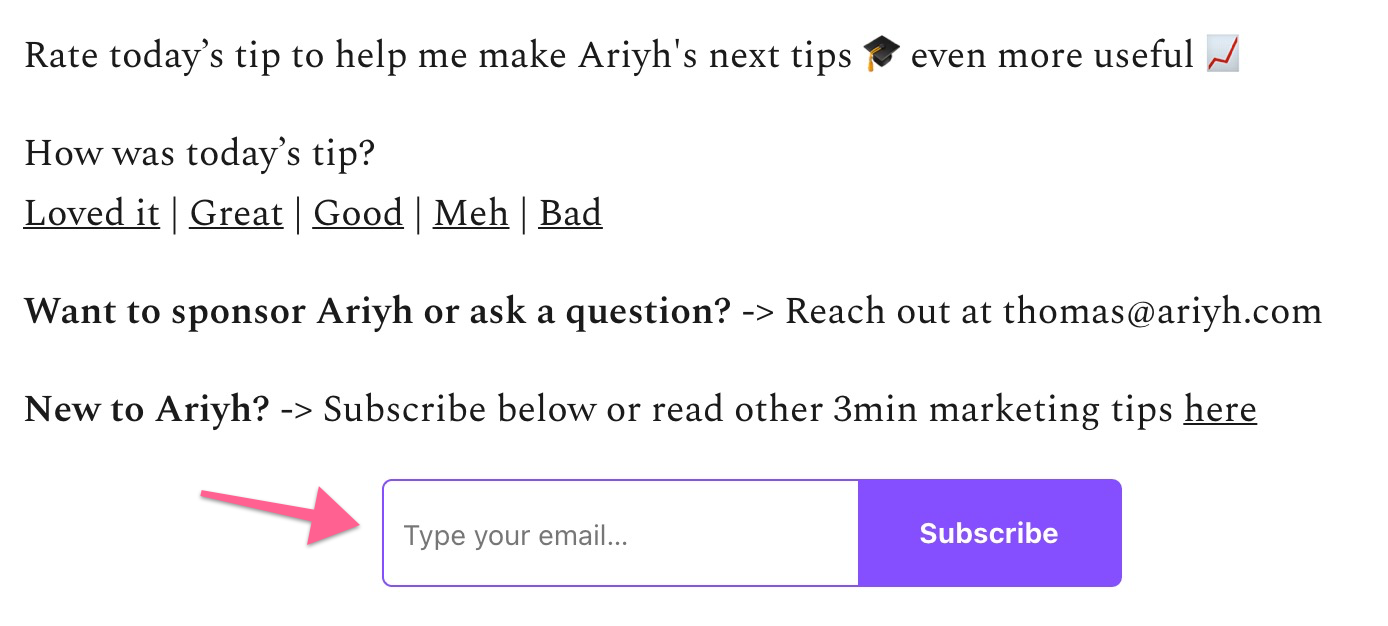Click the Rate today's tip sentence
This screenshot has width=1388, height=626.
click(632, 56)
